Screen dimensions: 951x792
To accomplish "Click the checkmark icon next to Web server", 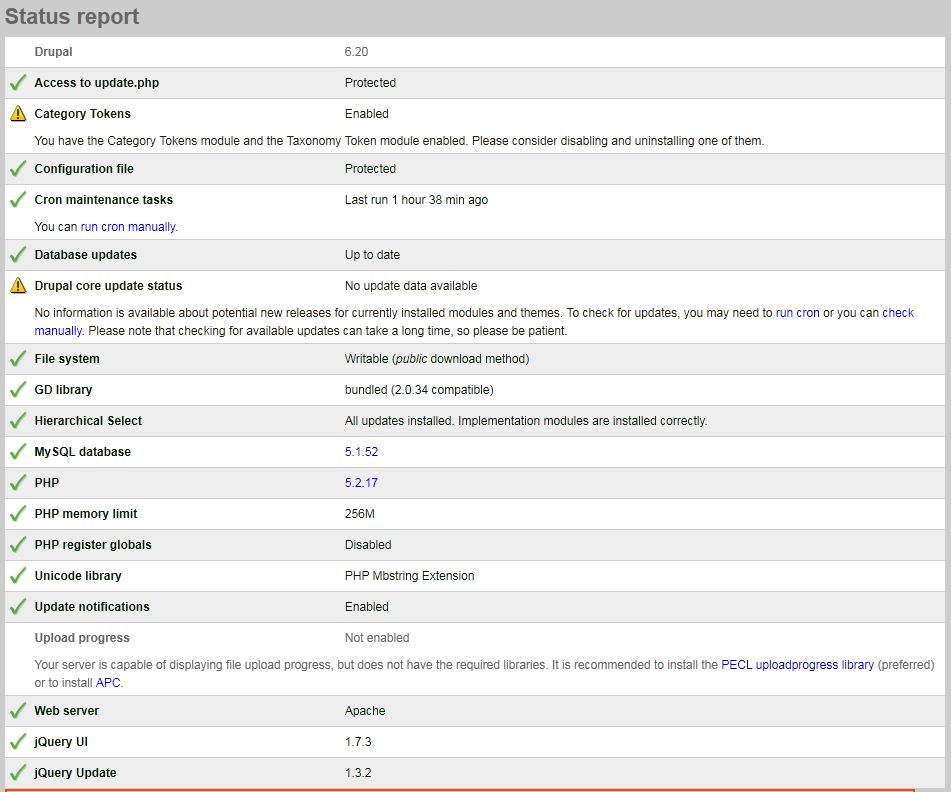I will pos(17,710).
